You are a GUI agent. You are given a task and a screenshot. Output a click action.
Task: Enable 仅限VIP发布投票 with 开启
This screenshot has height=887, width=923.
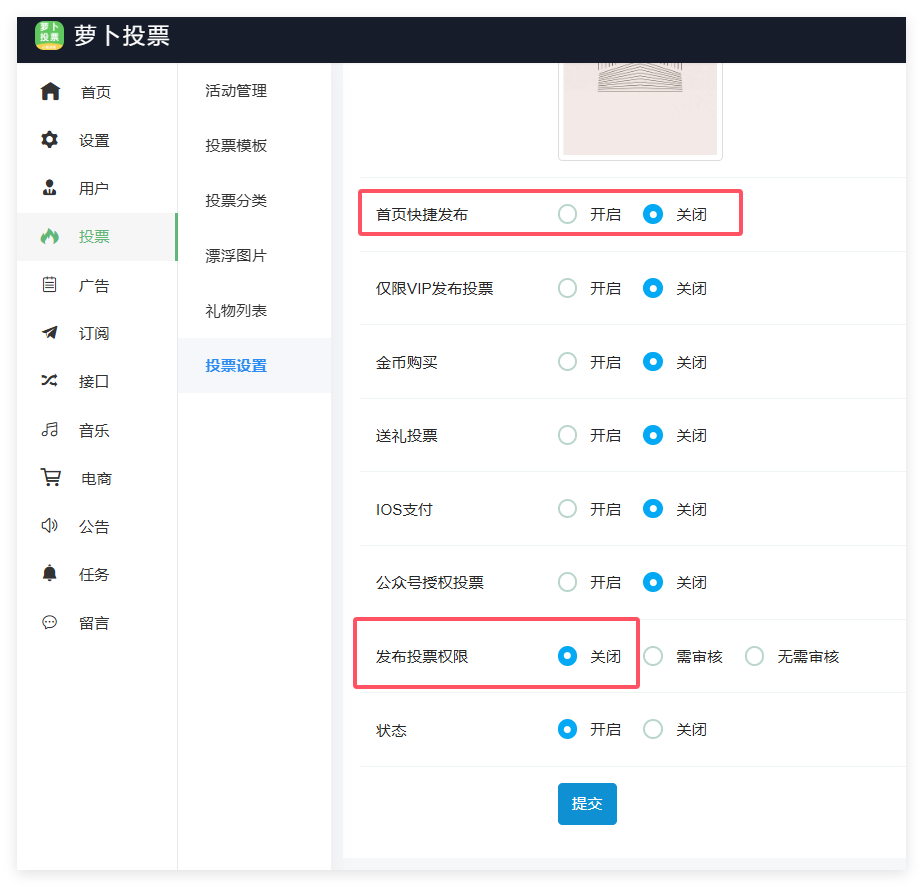(x=567, y=288)
